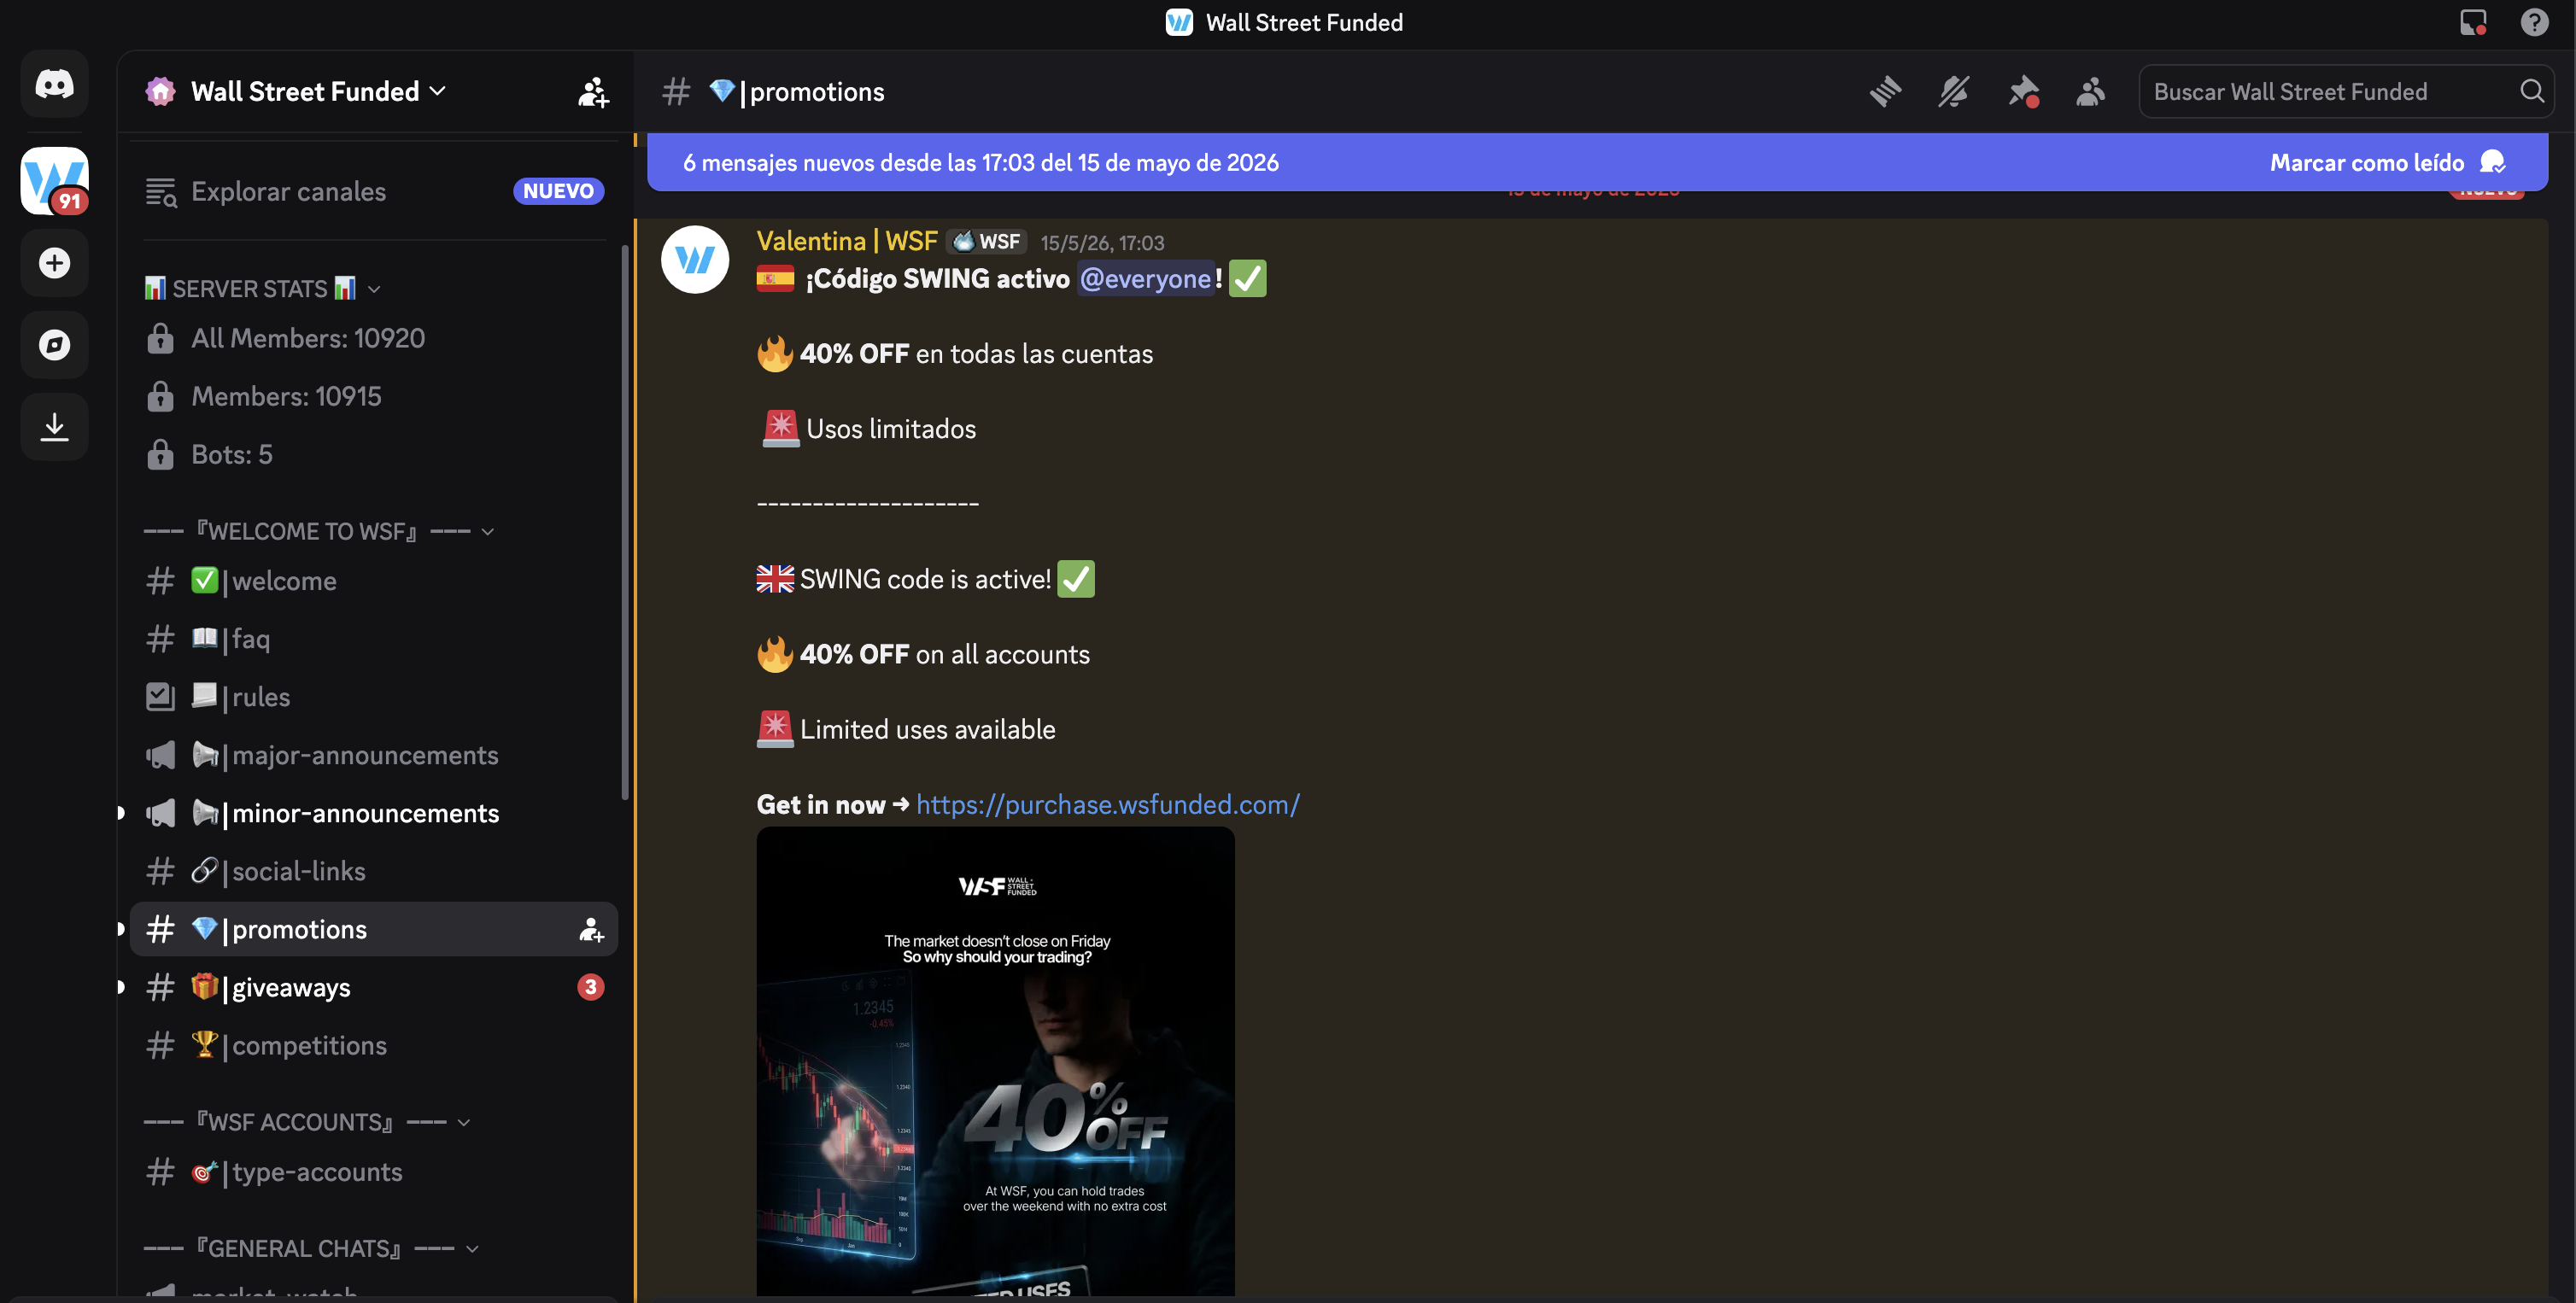Click the All Members: 10920 stat channel
Screen dimensions: 2576x1303
[x=374, y=338]
